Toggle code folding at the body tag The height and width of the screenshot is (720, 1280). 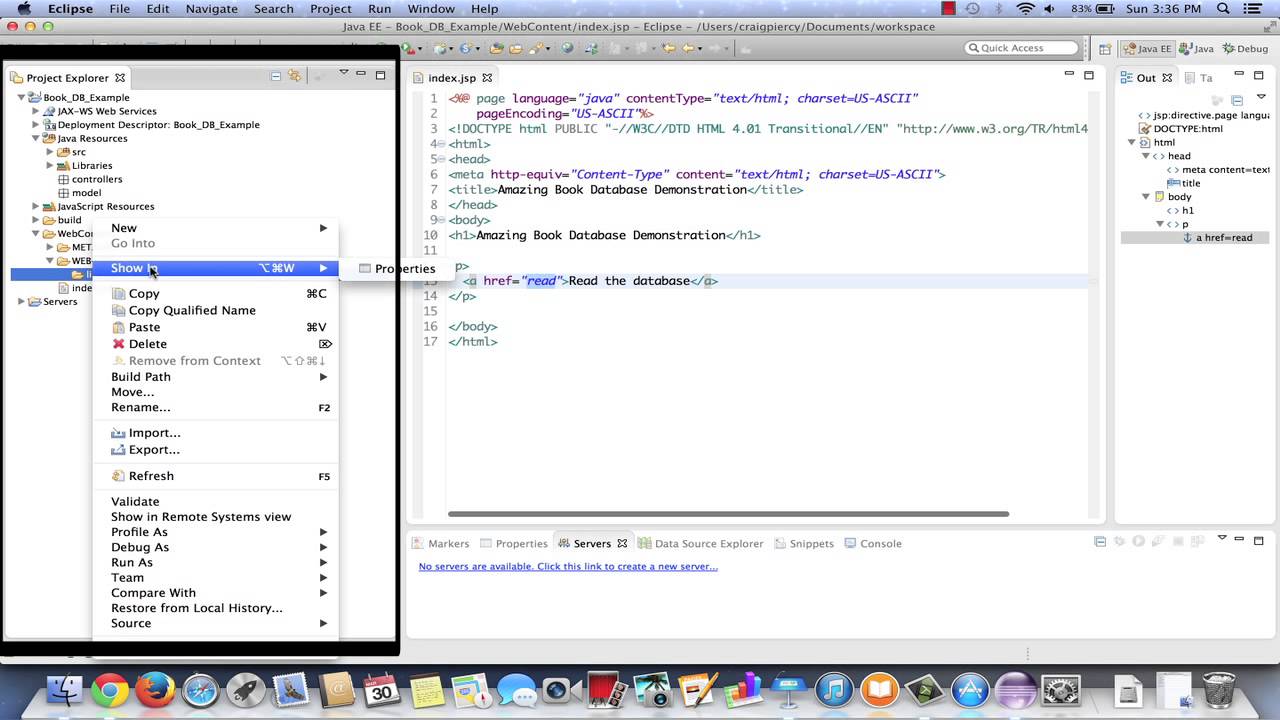click(x=442, y=220)
